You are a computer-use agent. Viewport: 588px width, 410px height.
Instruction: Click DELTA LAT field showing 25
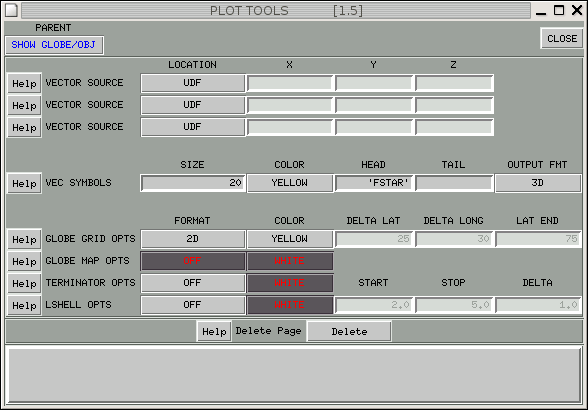pyautogui.click(x=374, y=239)
